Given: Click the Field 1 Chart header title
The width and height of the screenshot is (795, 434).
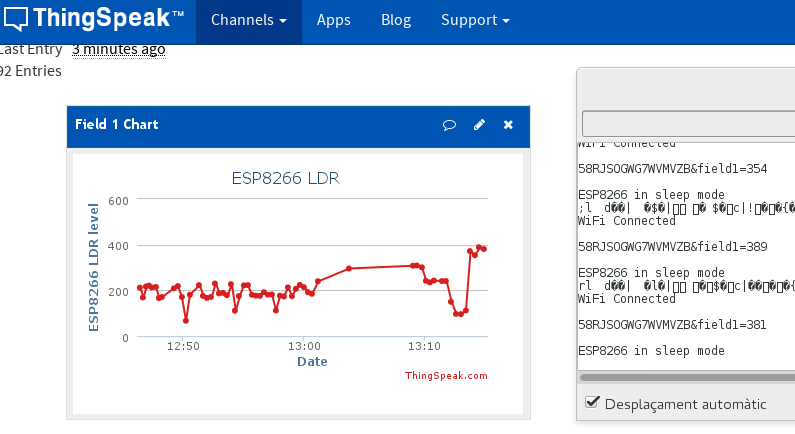Looking at the screenshot, I should click(117, 125).
